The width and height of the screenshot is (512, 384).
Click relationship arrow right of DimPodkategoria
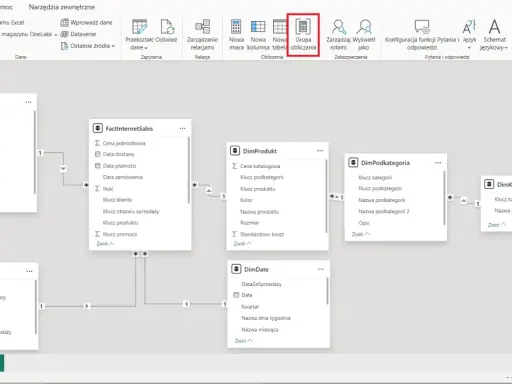tap(464, 200)
